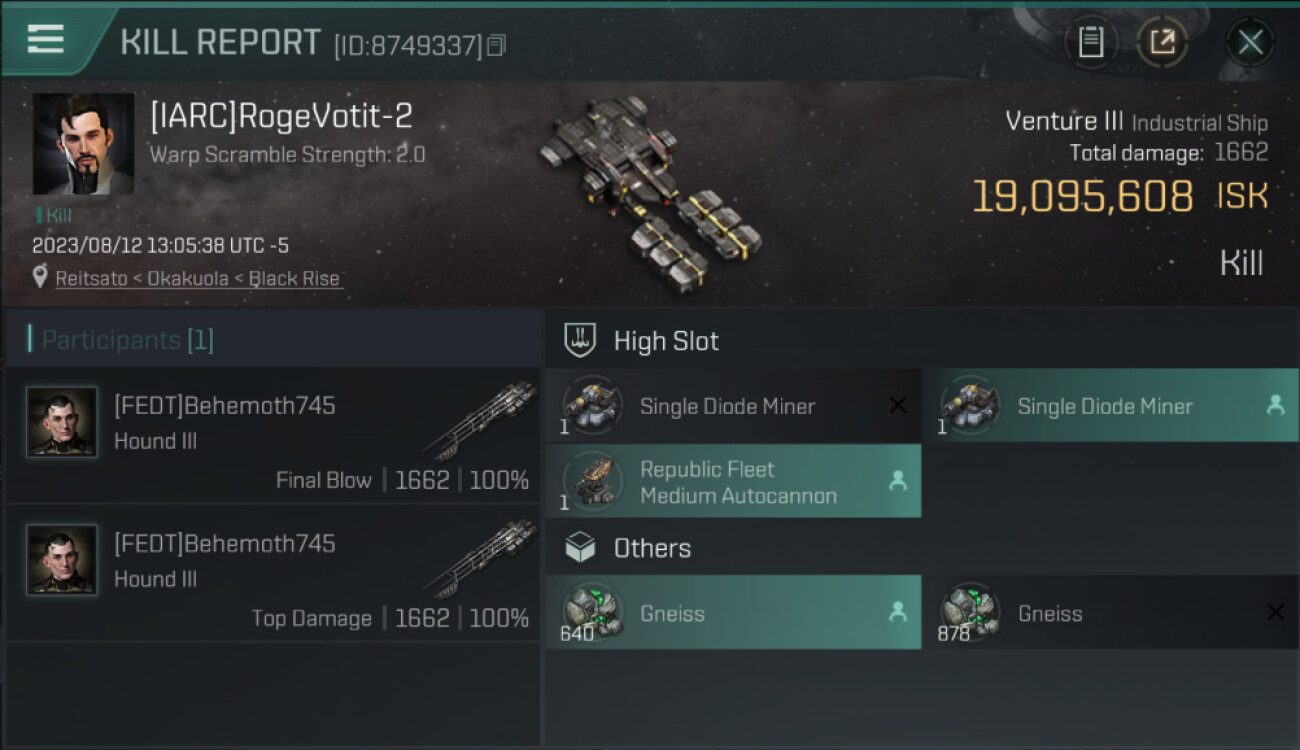Close the kill report window
Image resolution: width=1300 pixels, height=750 pixels.
1250,42
